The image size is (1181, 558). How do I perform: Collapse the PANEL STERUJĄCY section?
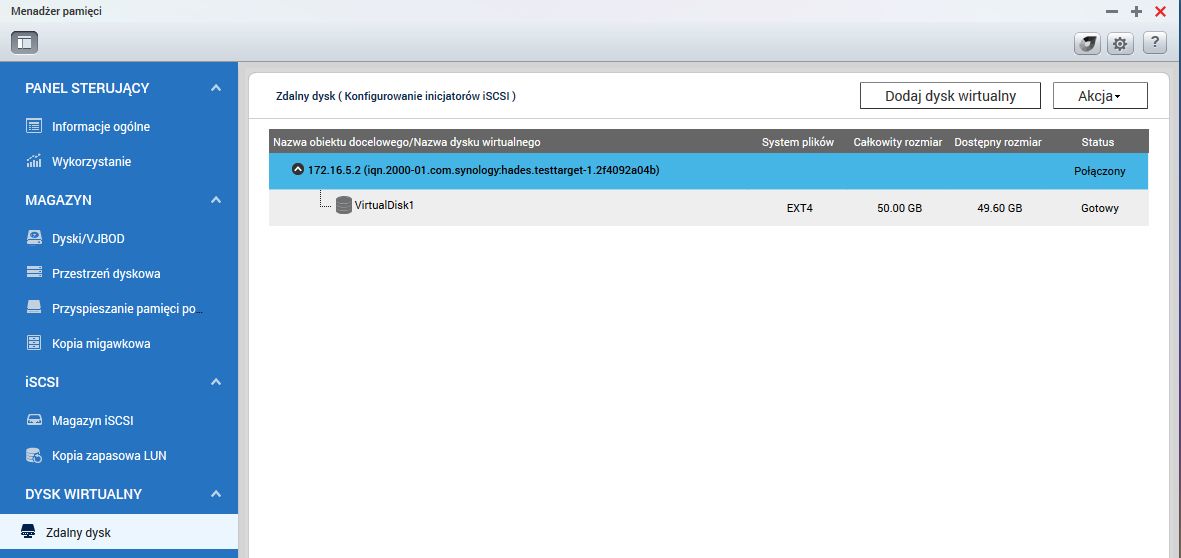pos(216,88)
